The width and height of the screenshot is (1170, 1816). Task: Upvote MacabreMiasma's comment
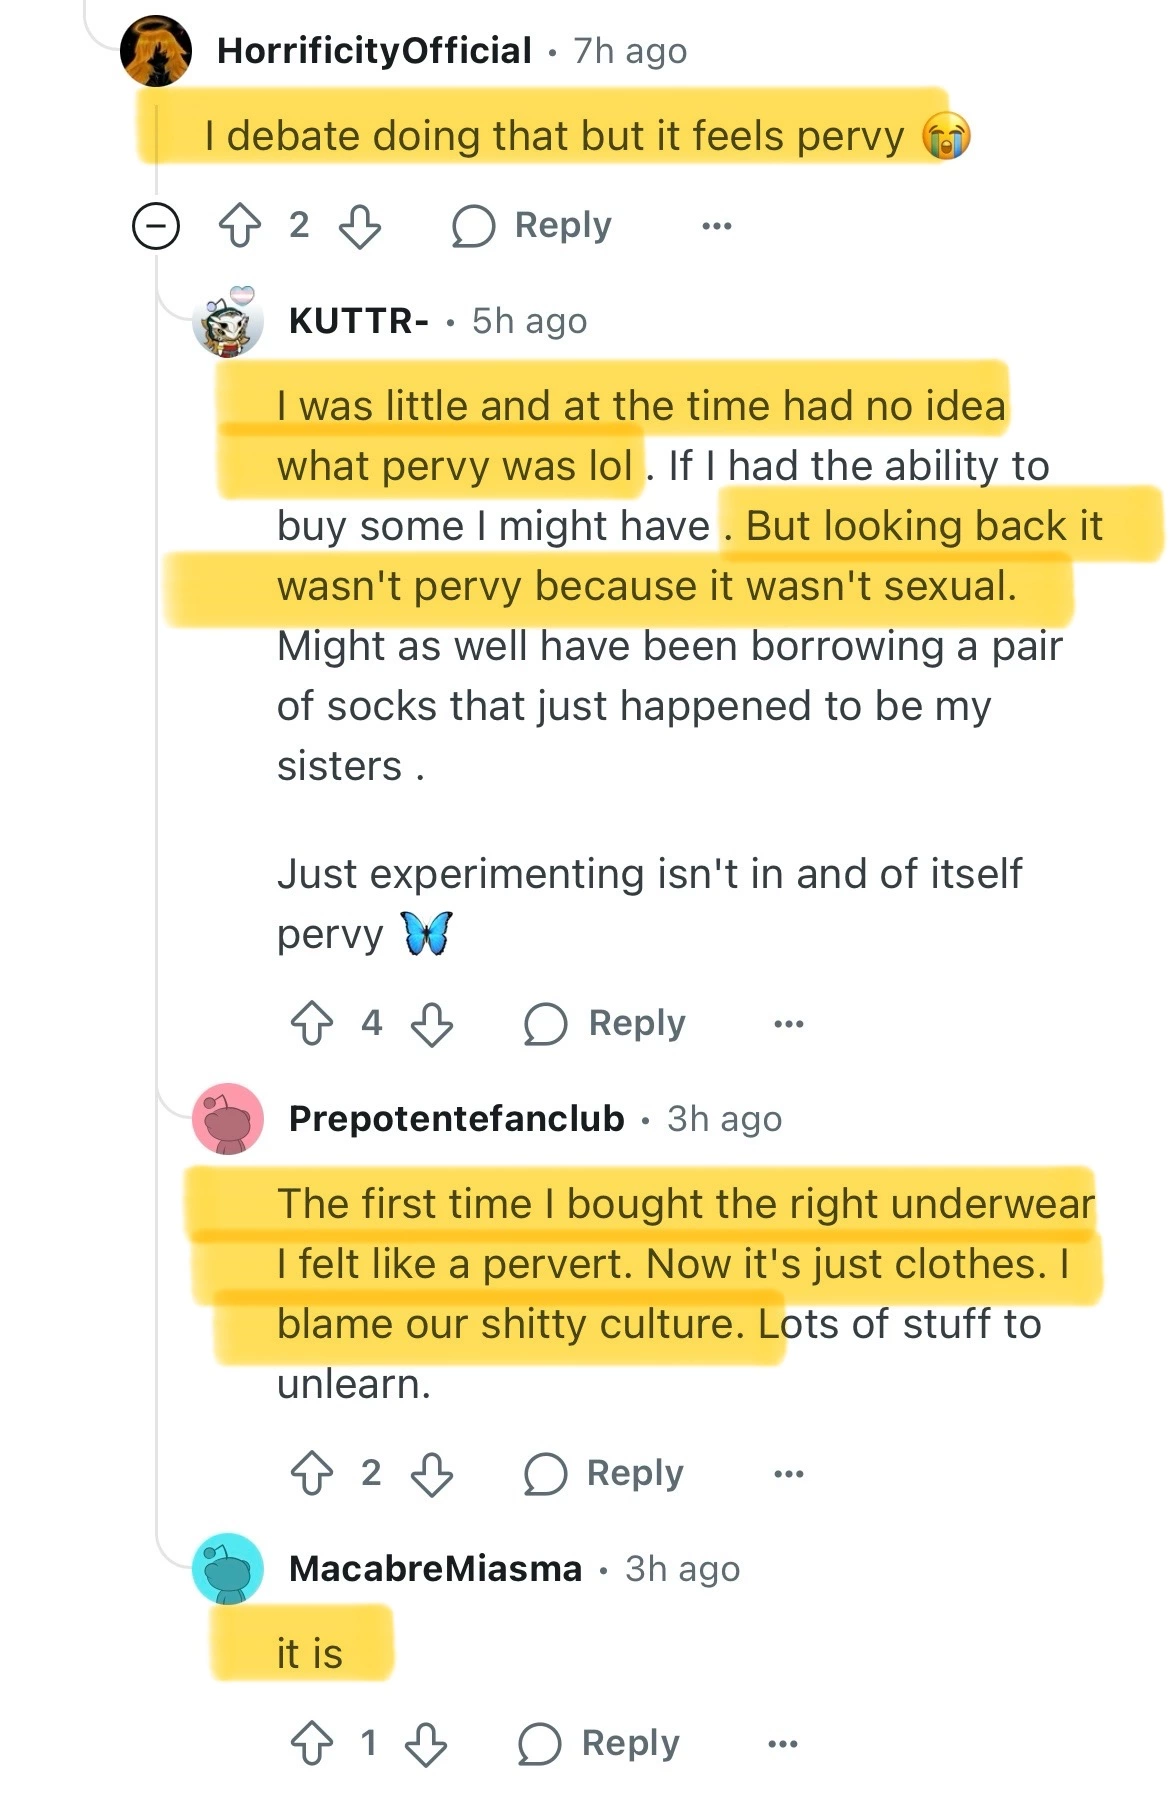pyautogui.click(x=312, y=1743)
